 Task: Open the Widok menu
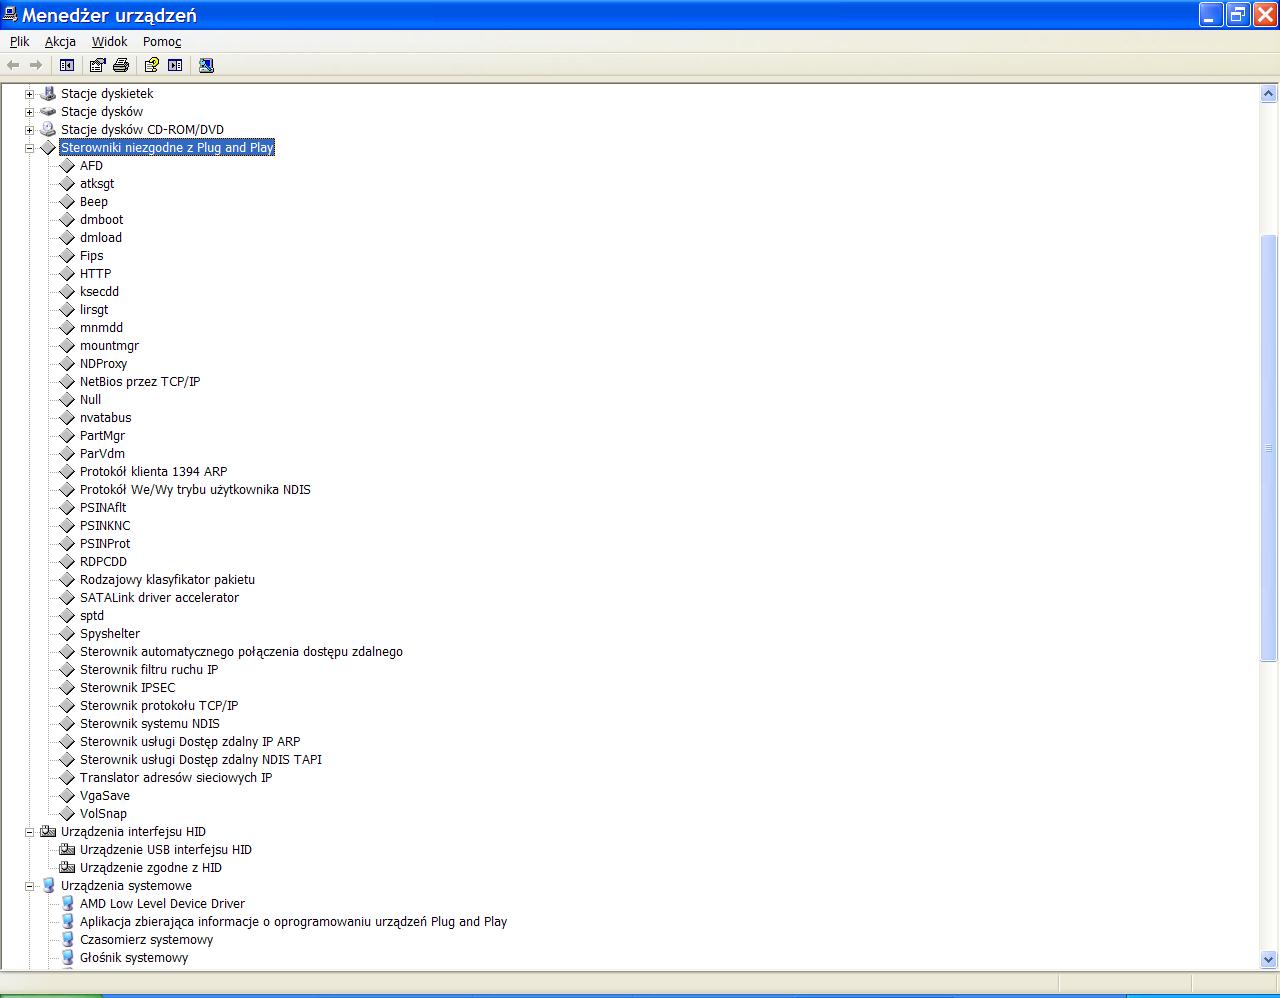(109, 41)
